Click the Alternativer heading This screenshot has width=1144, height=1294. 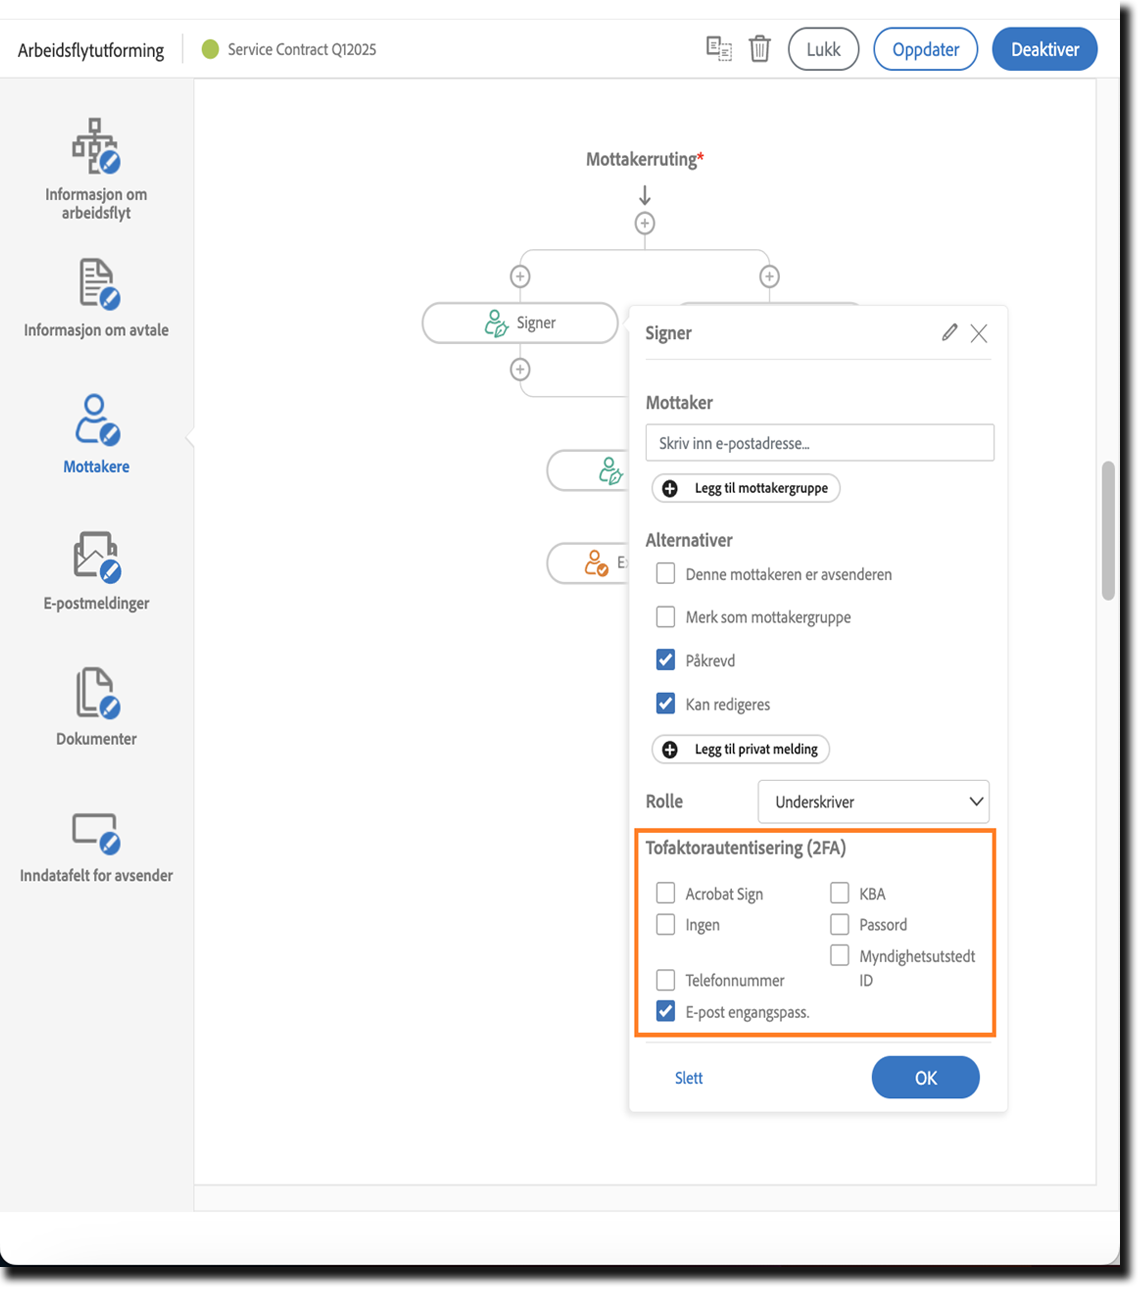click(689, 540)
